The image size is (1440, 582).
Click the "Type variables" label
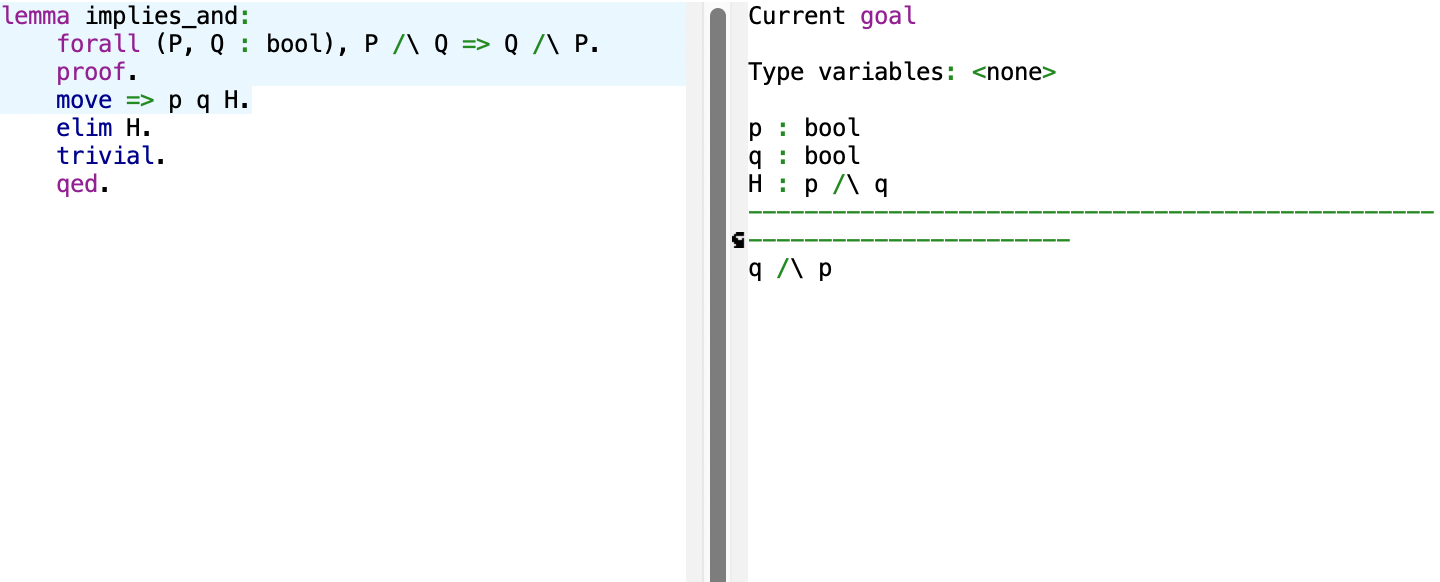click(x=845, y=73)
